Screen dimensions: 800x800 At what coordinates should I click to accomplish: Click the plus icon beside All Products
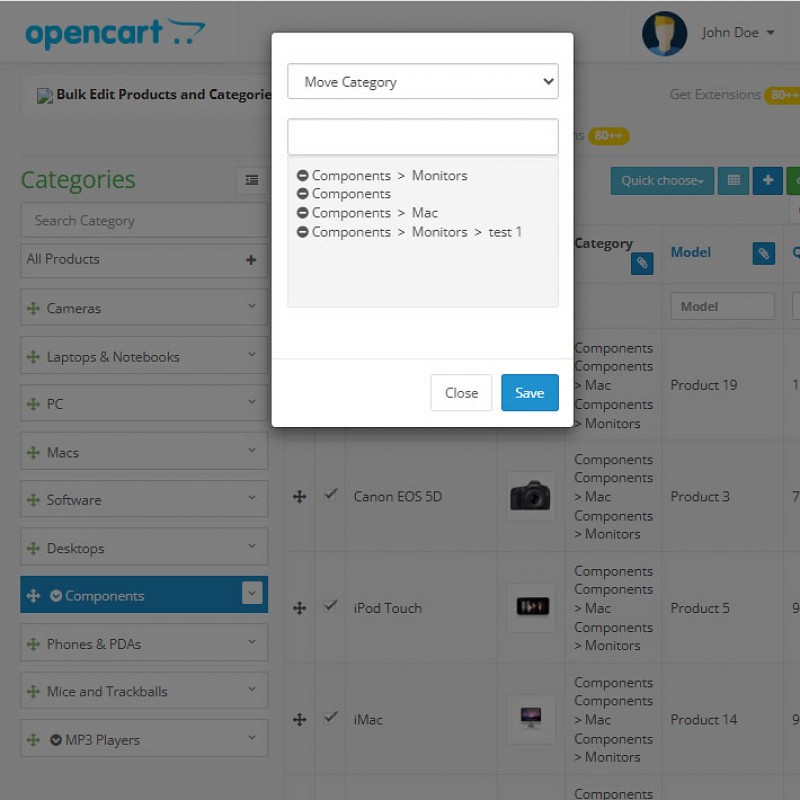[x=251, y=260]
